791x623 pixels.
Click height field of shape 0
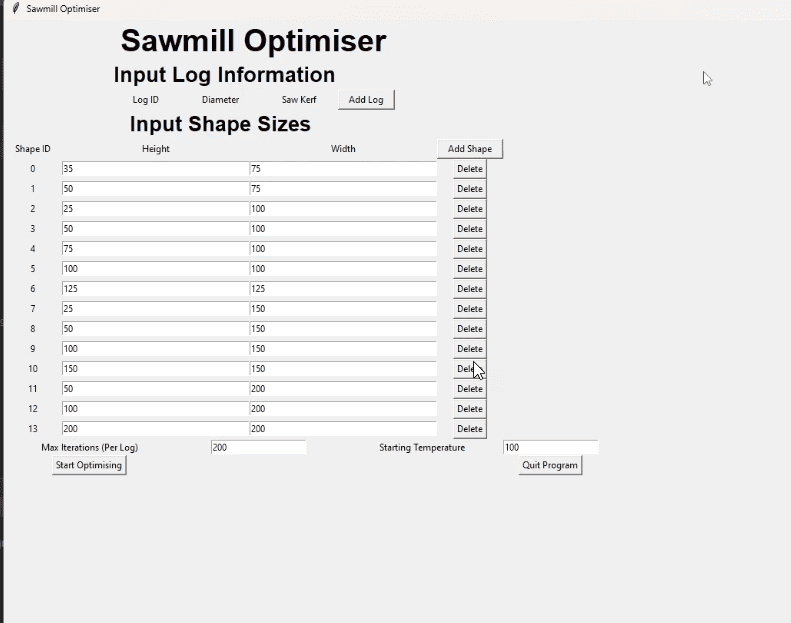click(x=155, y=169)
